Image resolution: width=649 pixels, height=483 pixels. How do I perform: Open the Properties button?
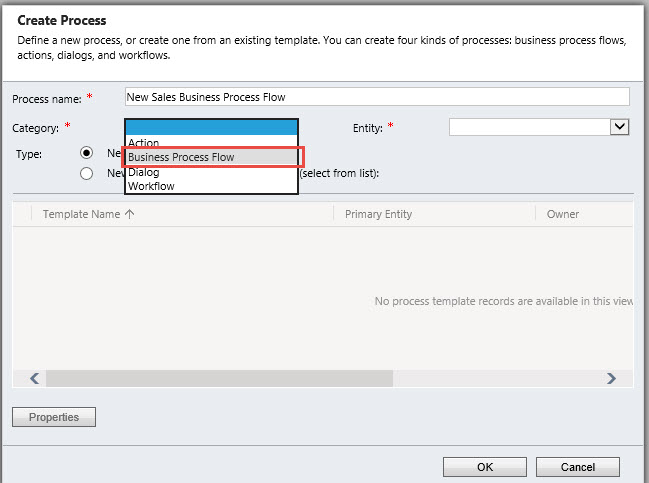[x=54, y=417]
